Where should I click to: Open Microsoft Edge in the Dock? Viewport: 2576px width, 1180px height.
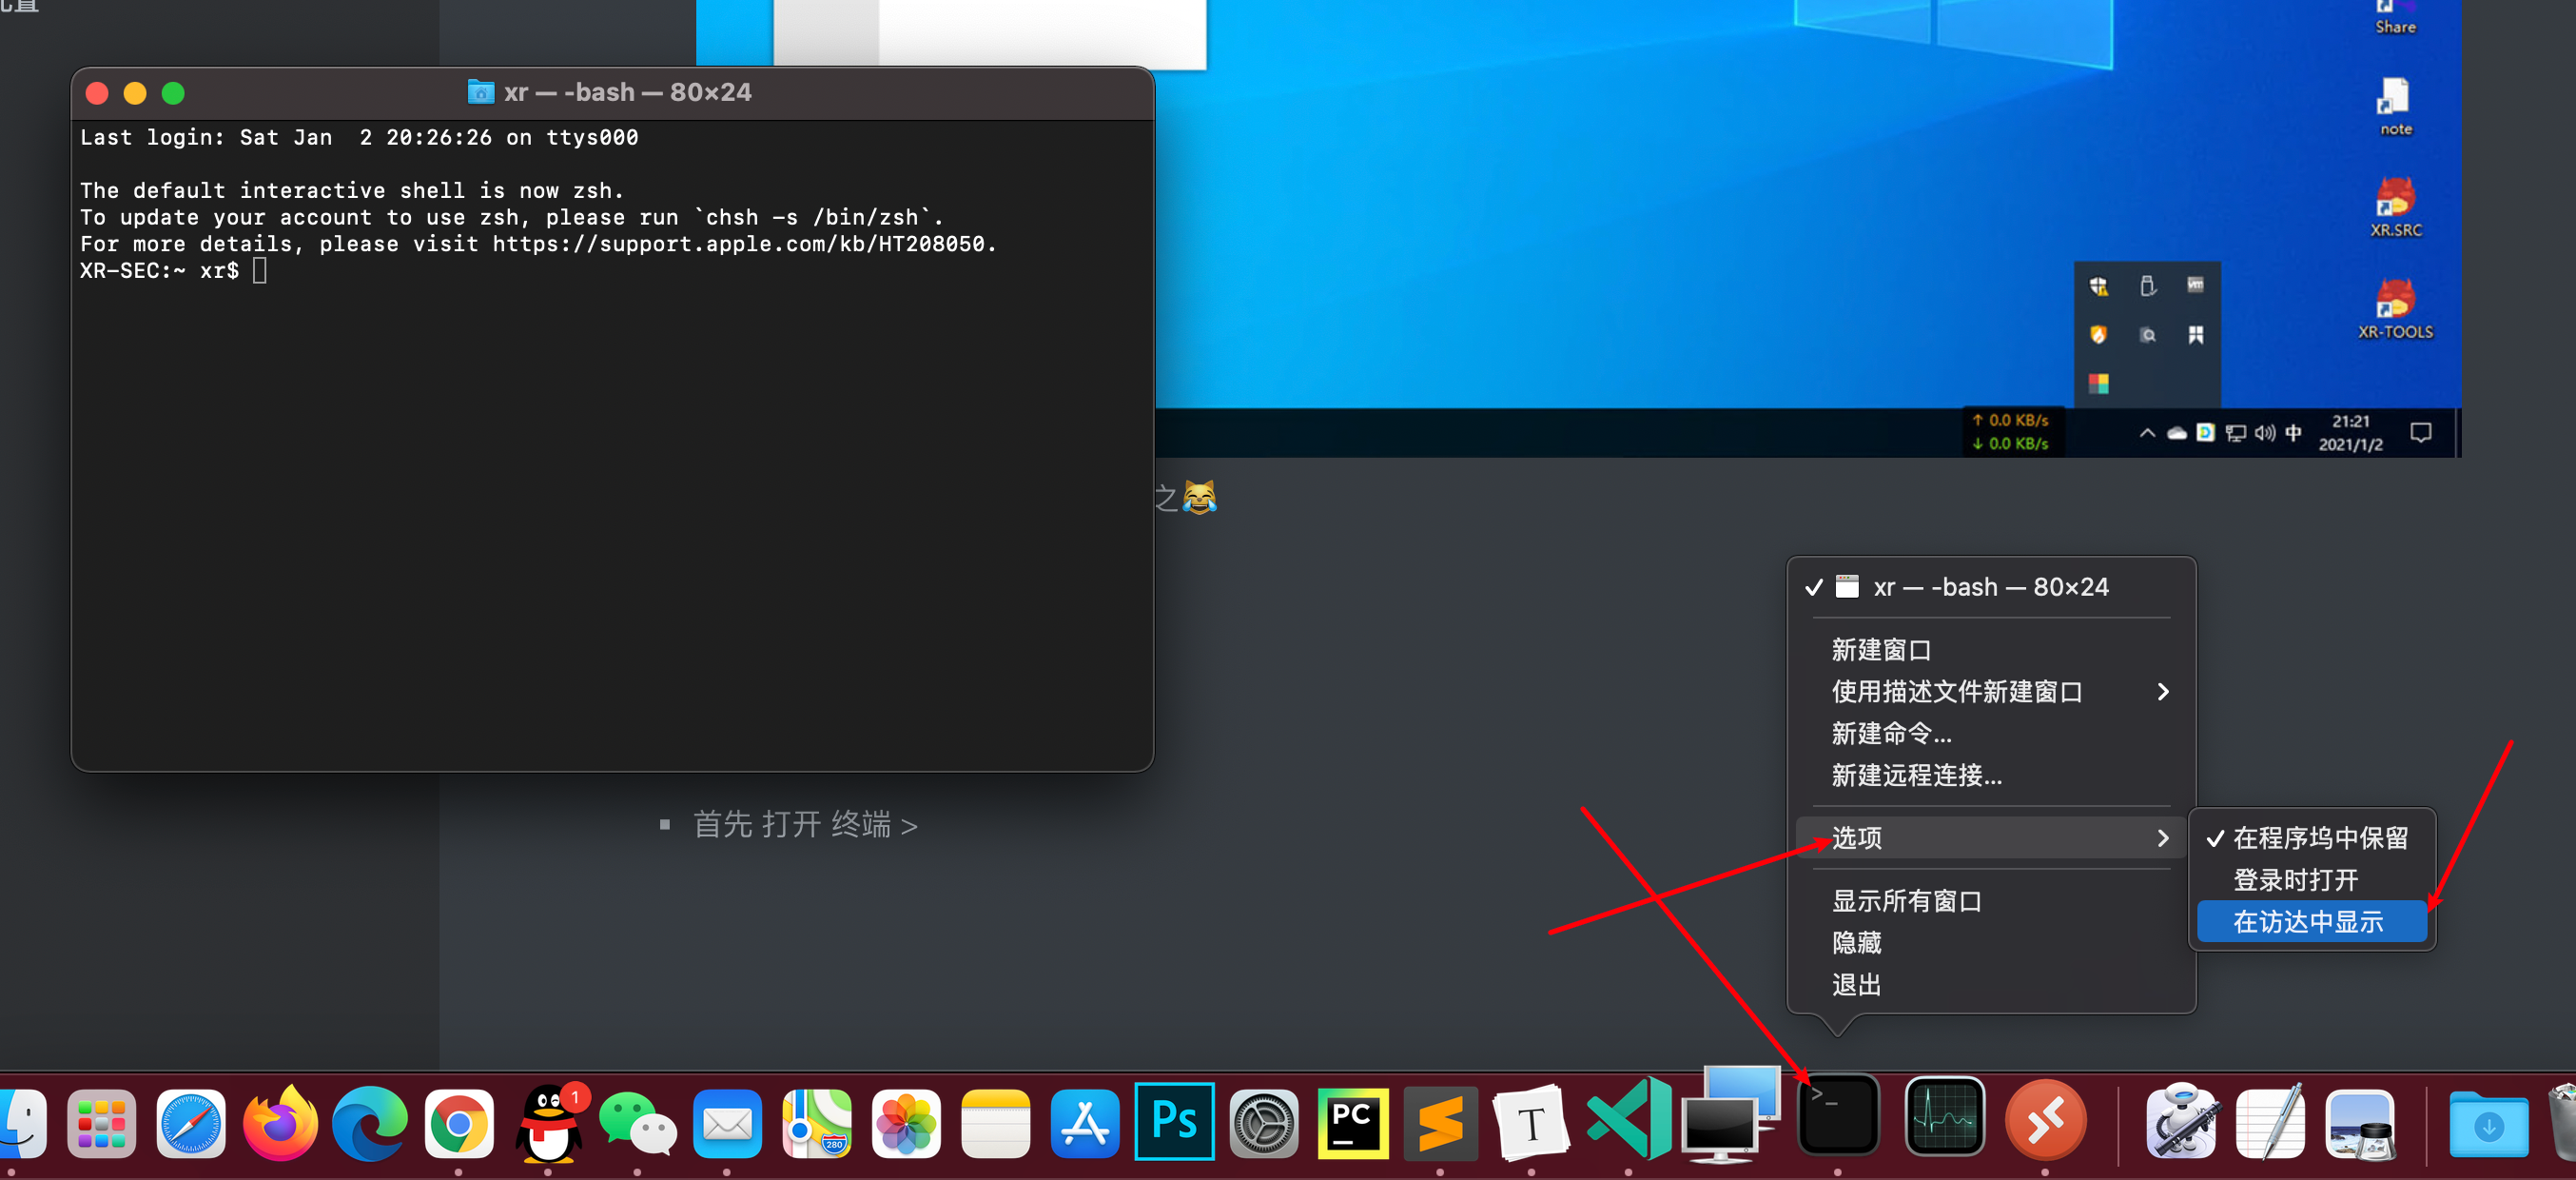coord(369,1124)
